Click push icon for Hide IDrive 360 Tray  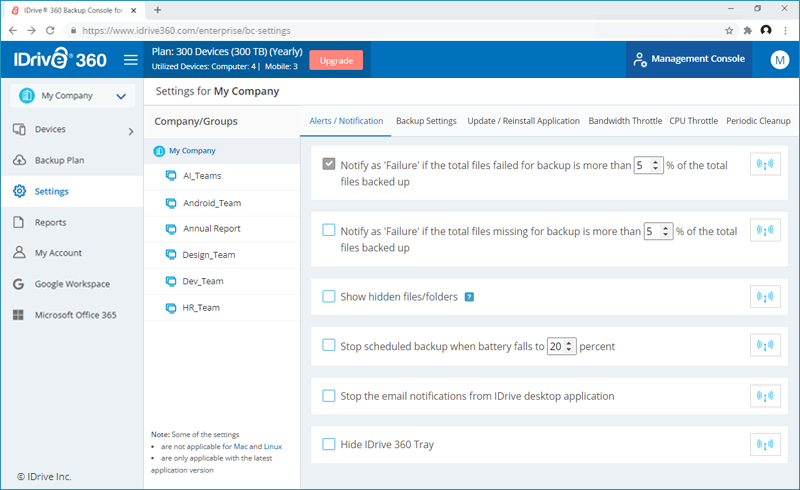765,444
